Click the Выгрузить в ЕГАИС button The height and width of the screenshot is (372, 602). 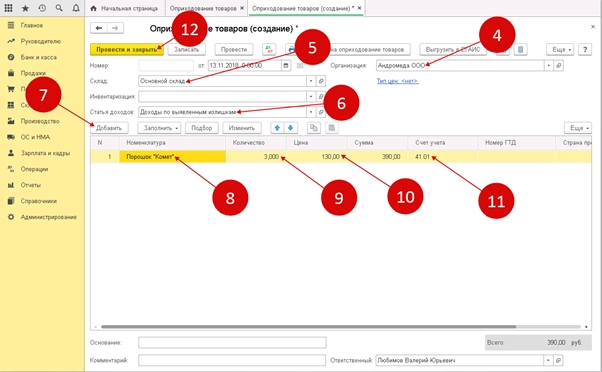click(x=453, y=50)
